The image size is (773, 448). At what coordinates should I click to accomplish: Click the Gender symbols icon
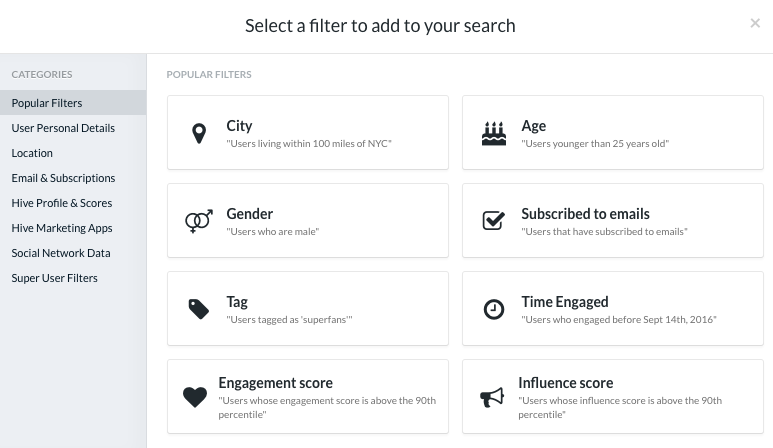(199, 221)
